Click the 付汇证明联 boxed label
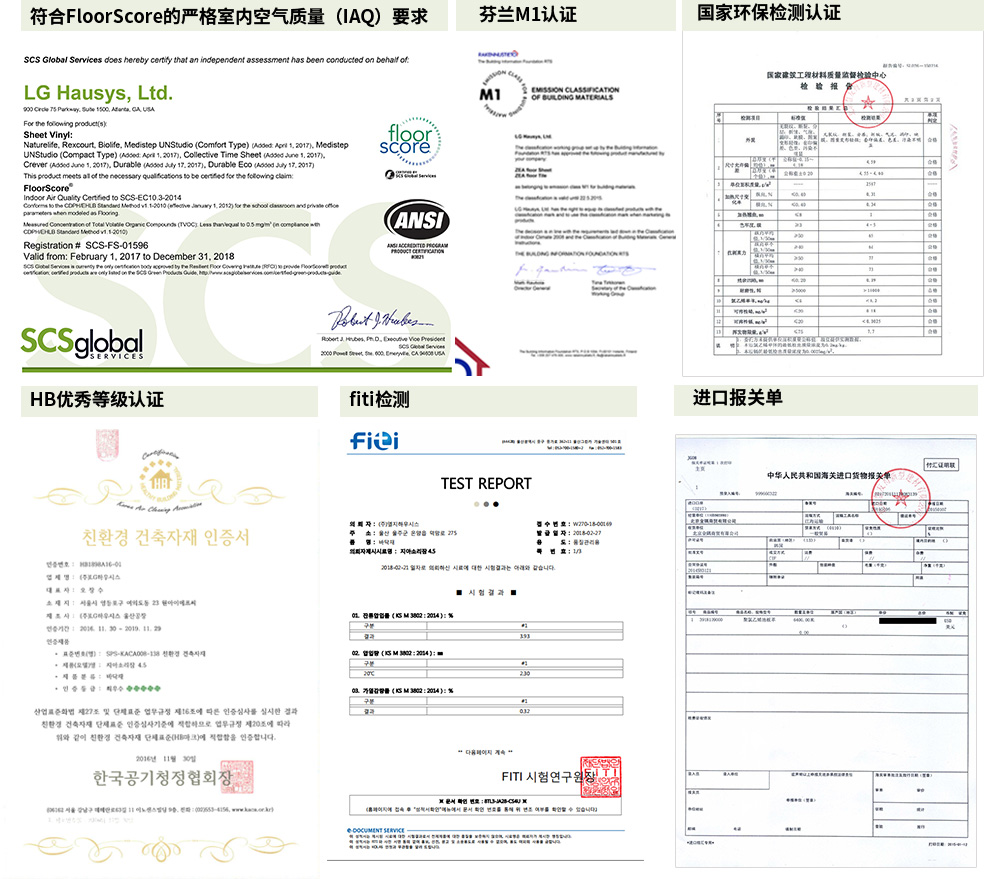This screenshot has height=879, width=990. tap(941, 465)
